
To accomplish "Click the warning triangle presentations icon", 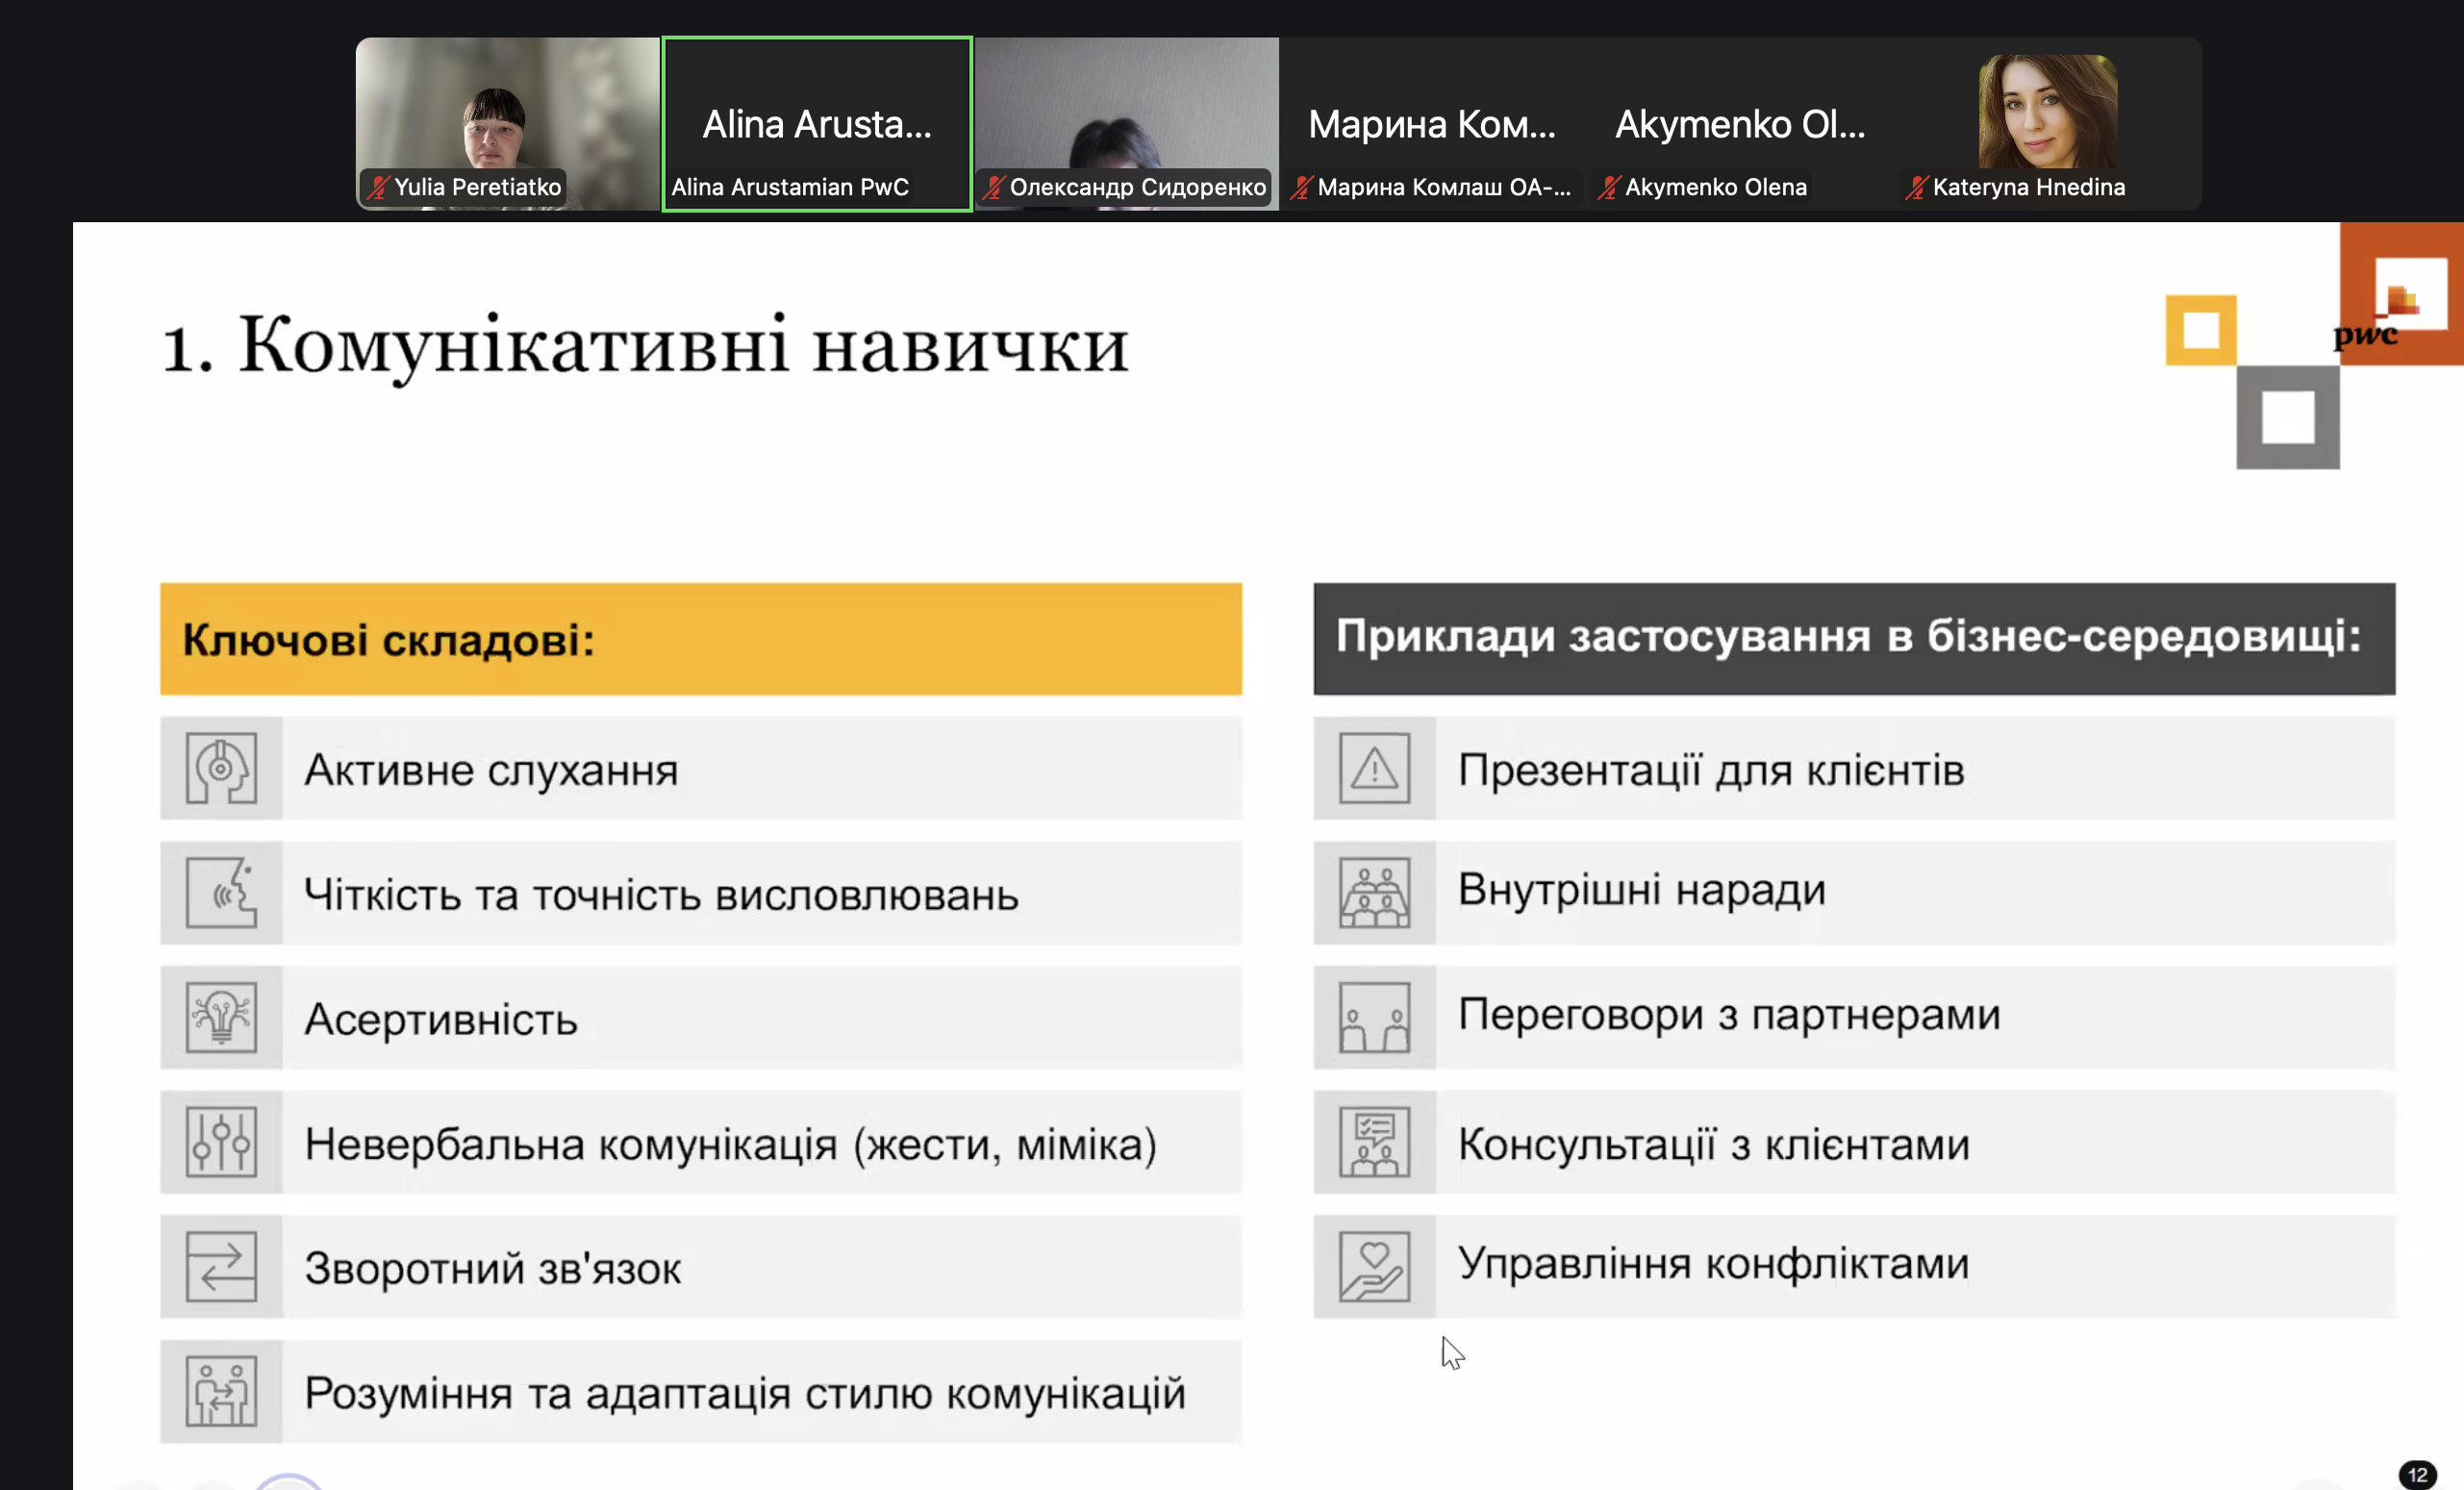I will [1374, 768].
